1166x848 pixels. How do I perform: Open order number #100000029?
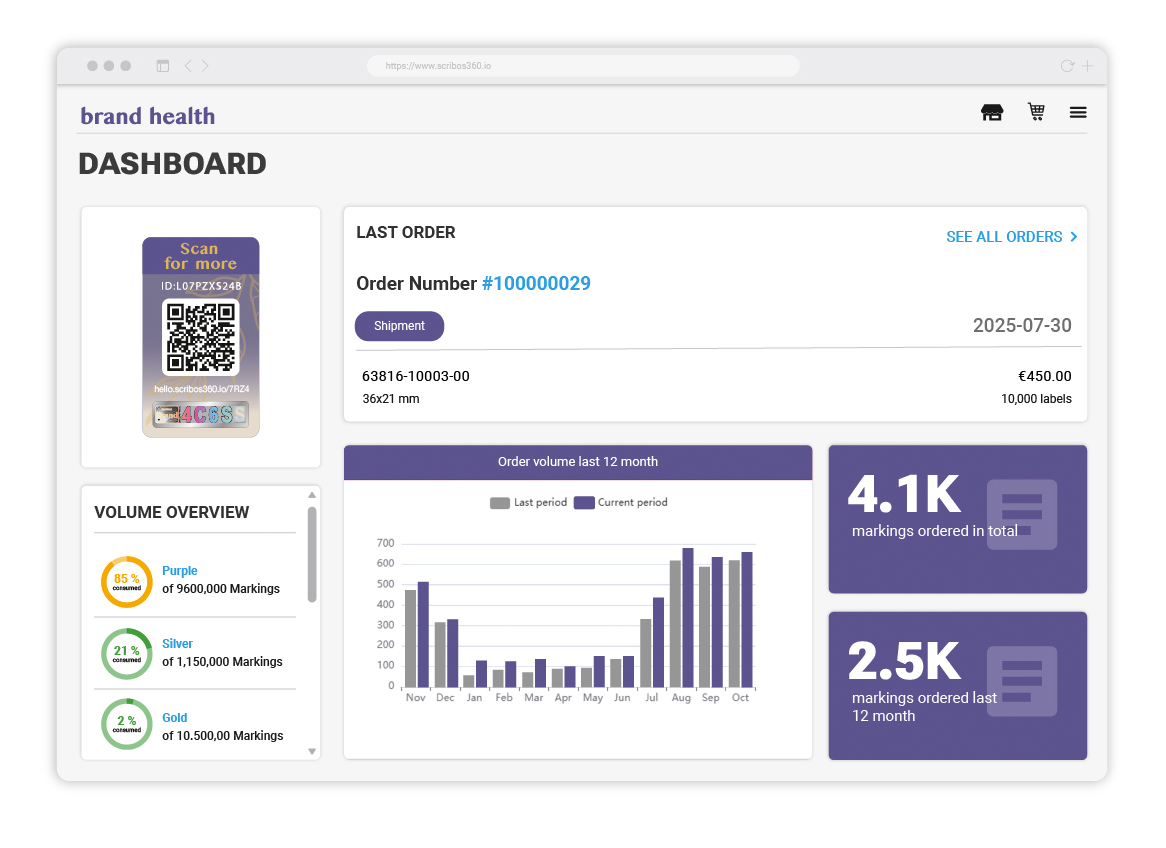pos(536,284)
